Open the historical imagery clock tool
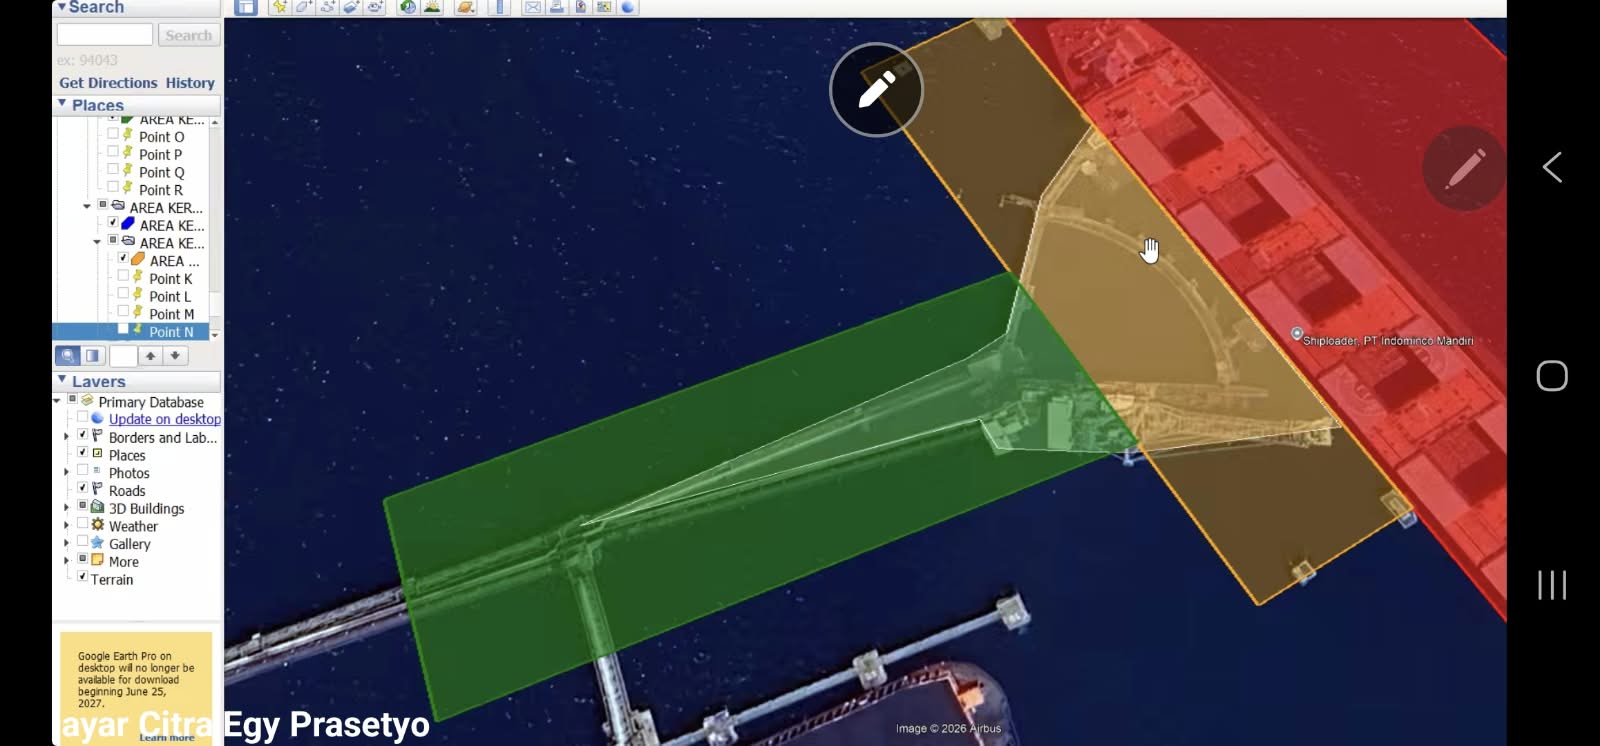 tap(408, 7)
